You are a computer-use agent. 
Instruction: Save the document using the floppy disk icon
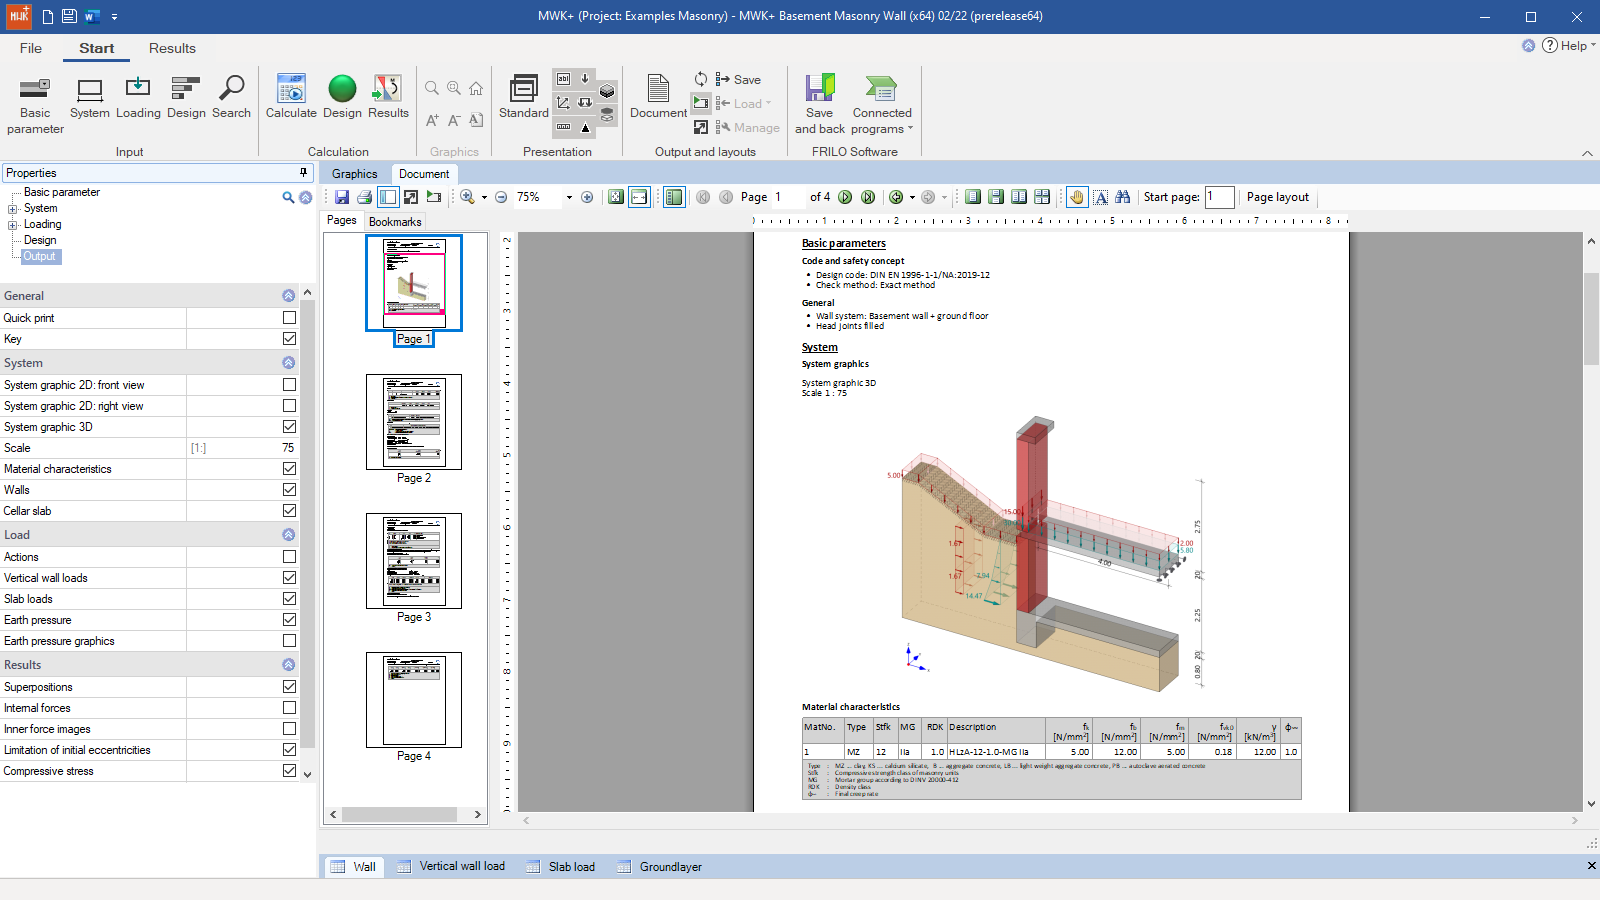(x=342, y=197)
